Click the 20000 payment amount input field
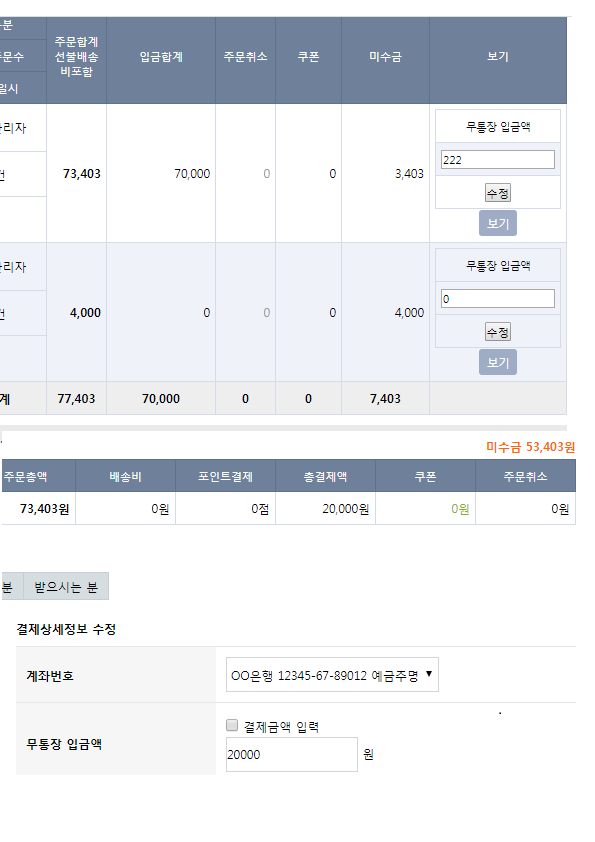 [x=292, y=754]
